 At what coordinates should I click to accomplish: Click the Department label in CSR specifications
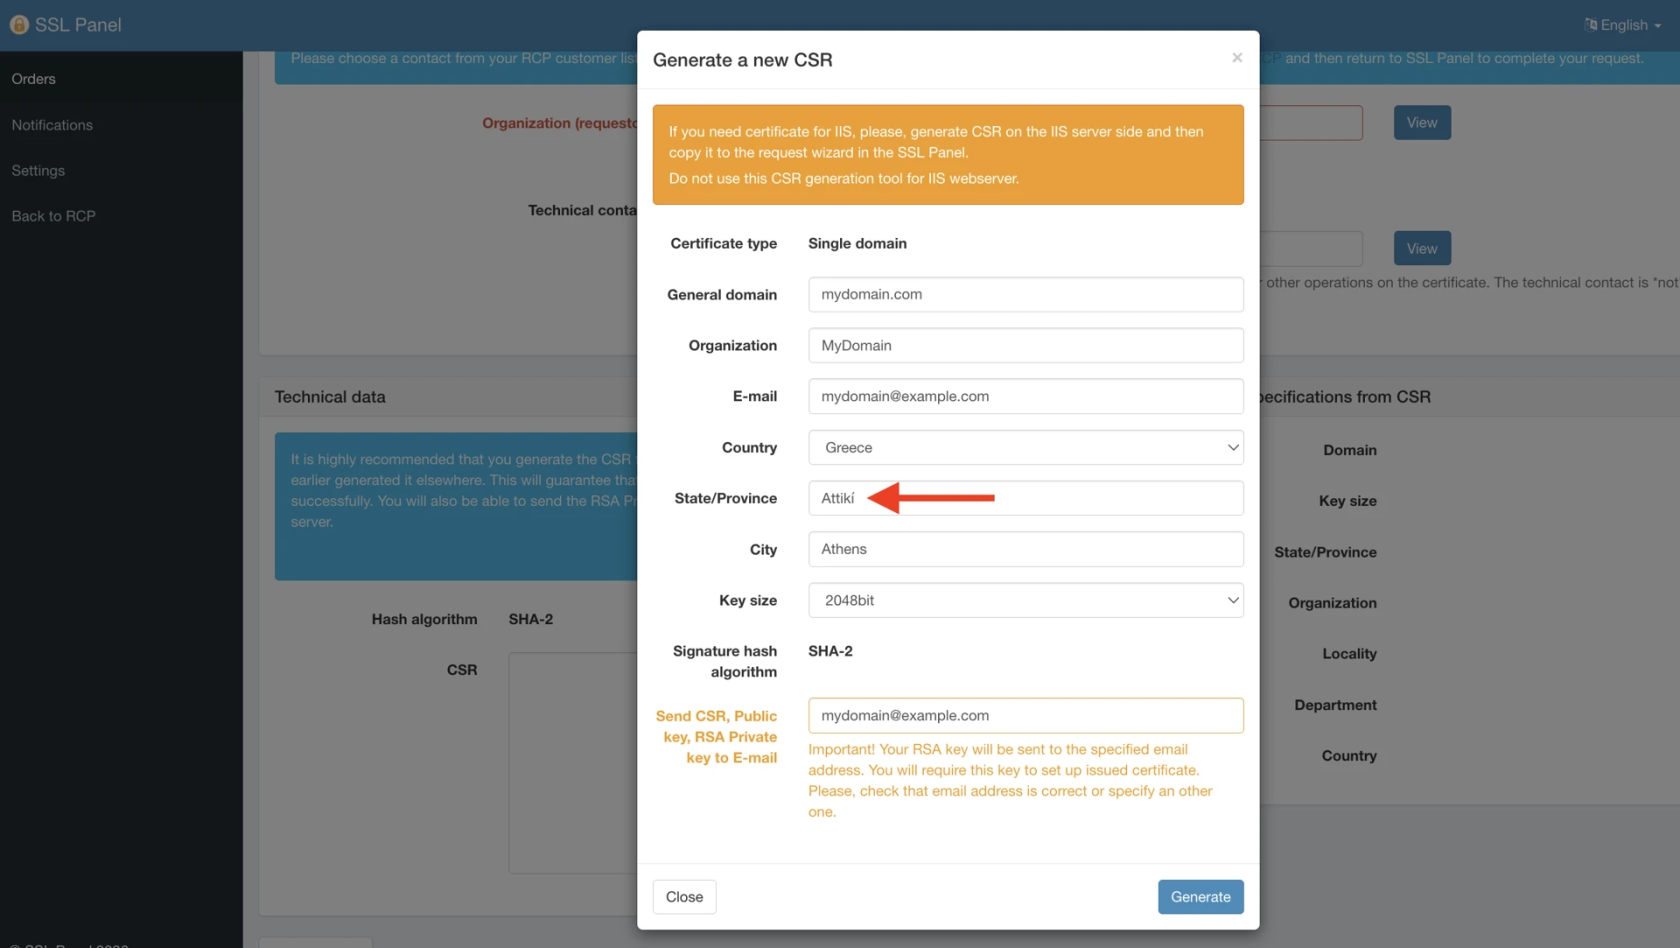[x=1335, y=705]
